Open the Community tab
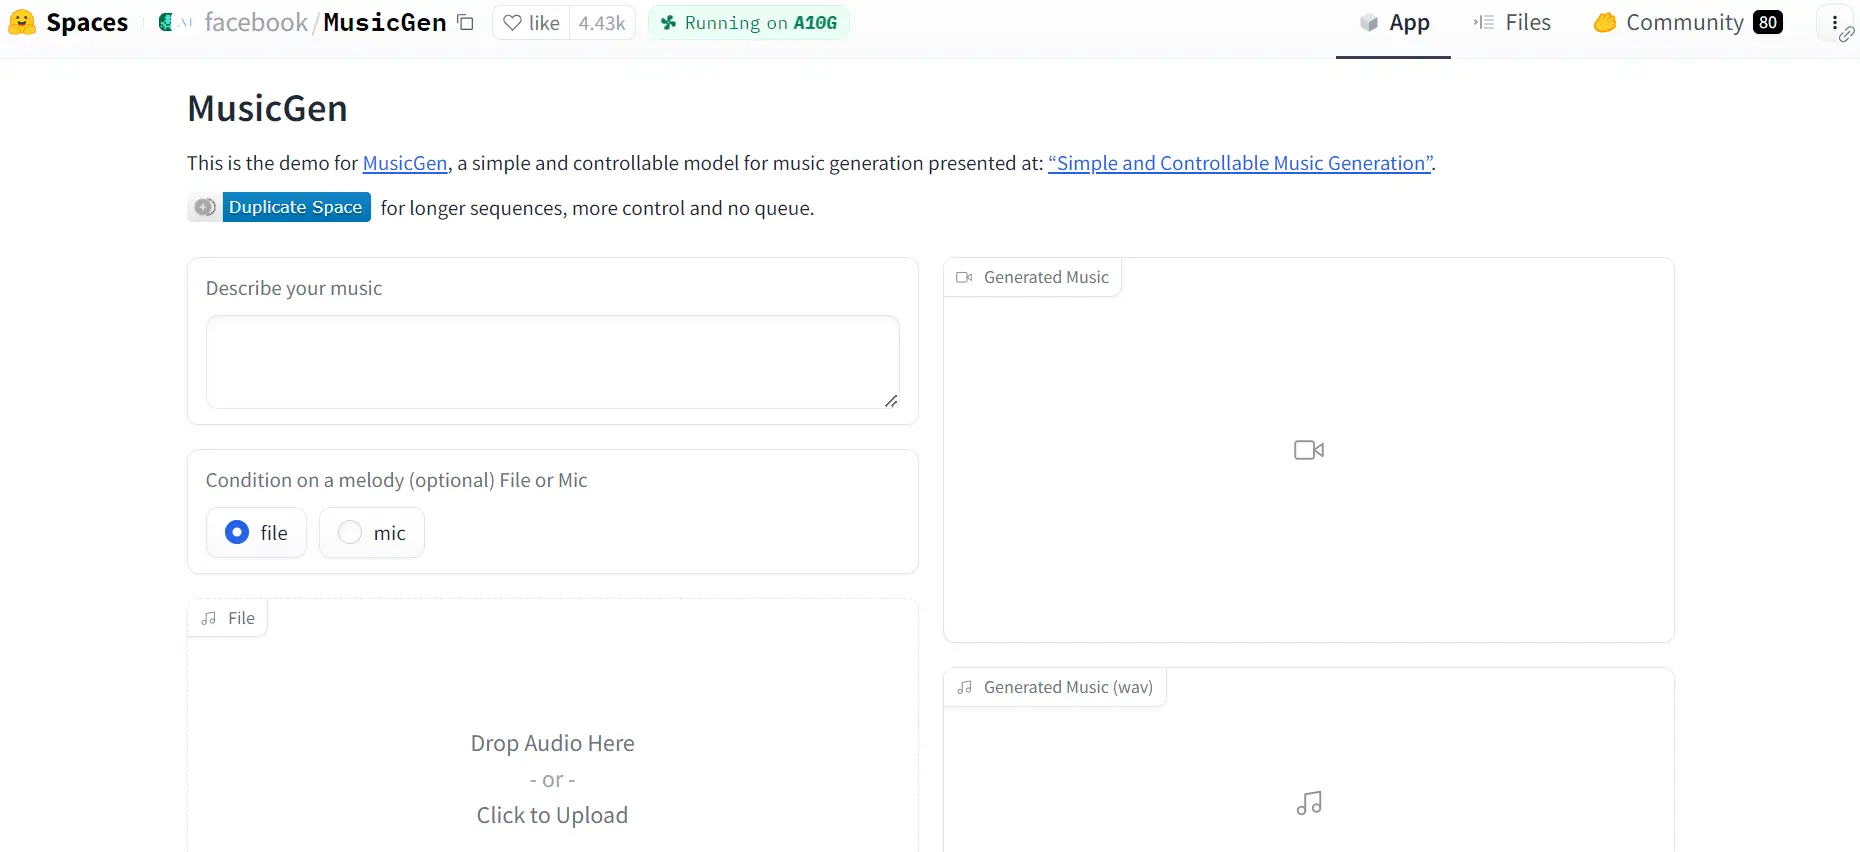The height and width of the screenshot is (852, 1860). point(1686,23)
